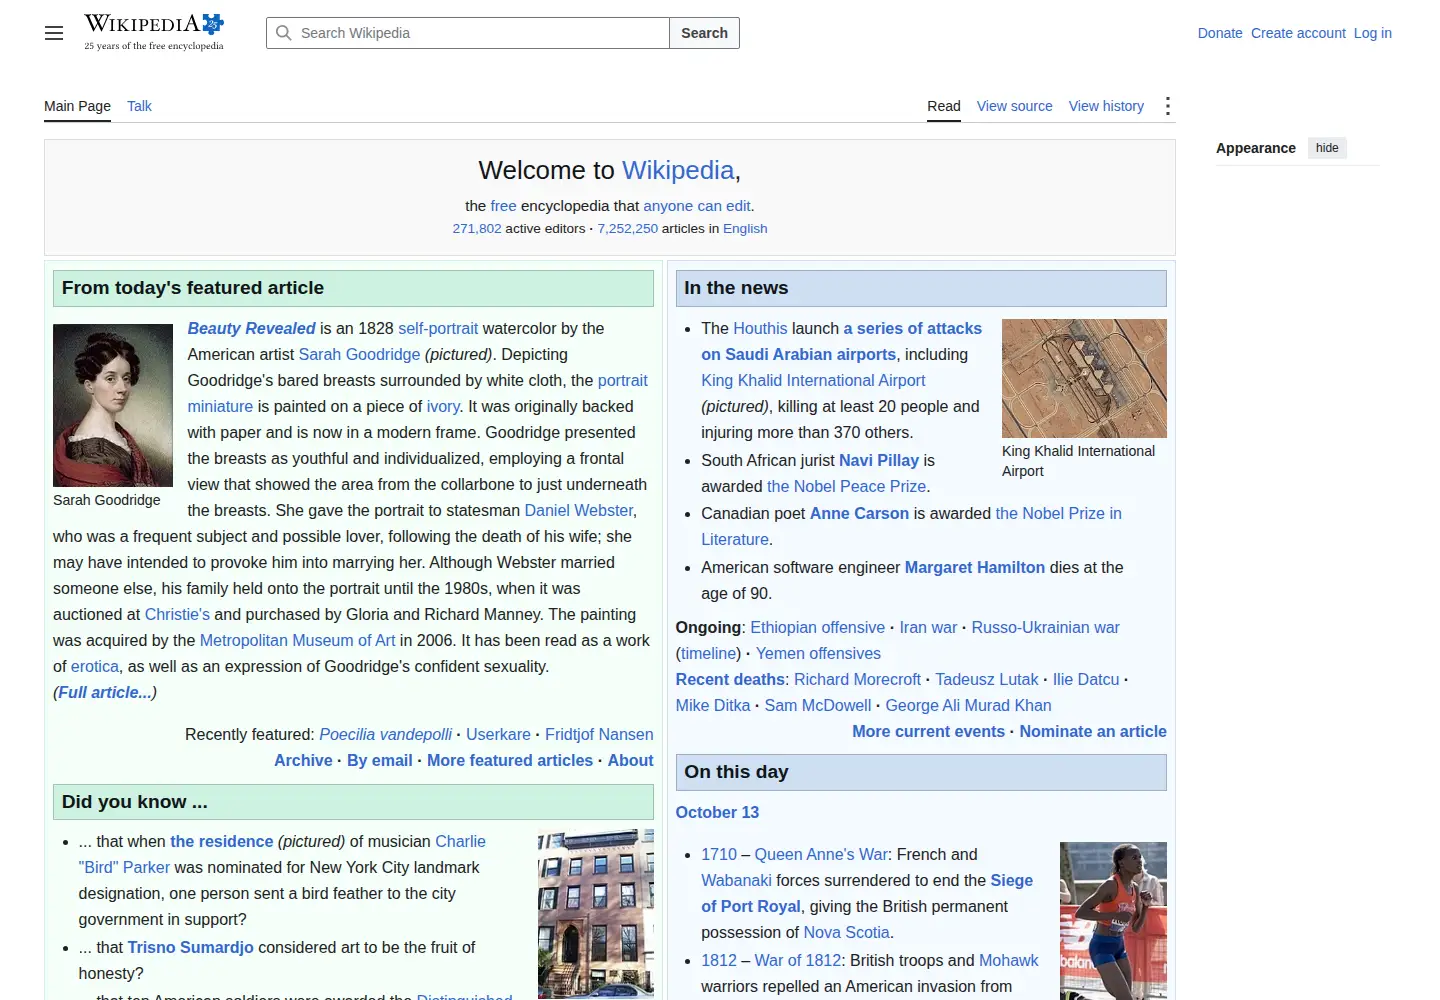
Task: Open the Beauty Revealed article link
Action: (x=251, y=328)
